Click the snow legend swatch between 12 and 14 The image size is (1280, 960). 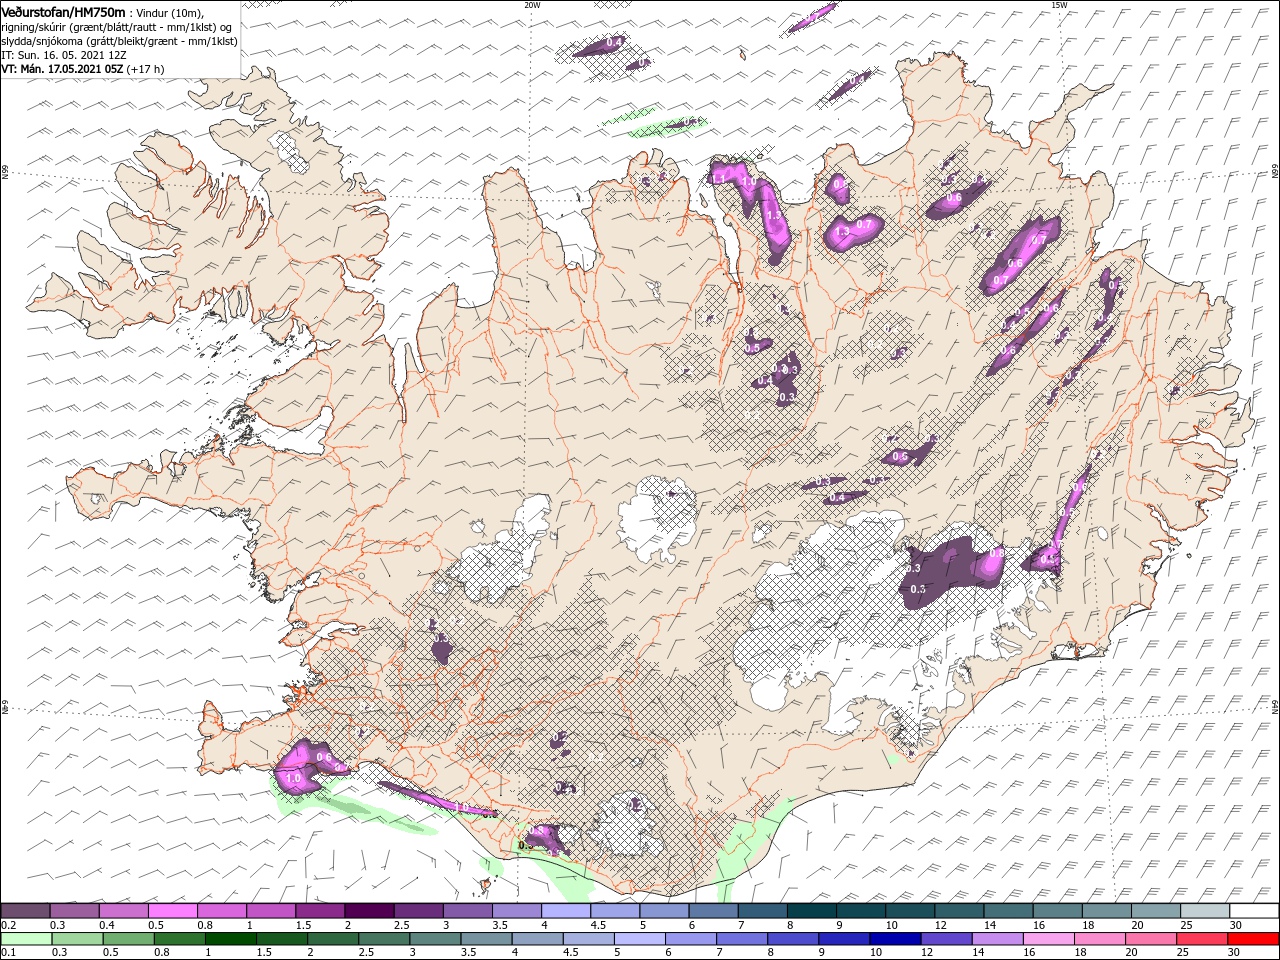click(x=960, y=910)
